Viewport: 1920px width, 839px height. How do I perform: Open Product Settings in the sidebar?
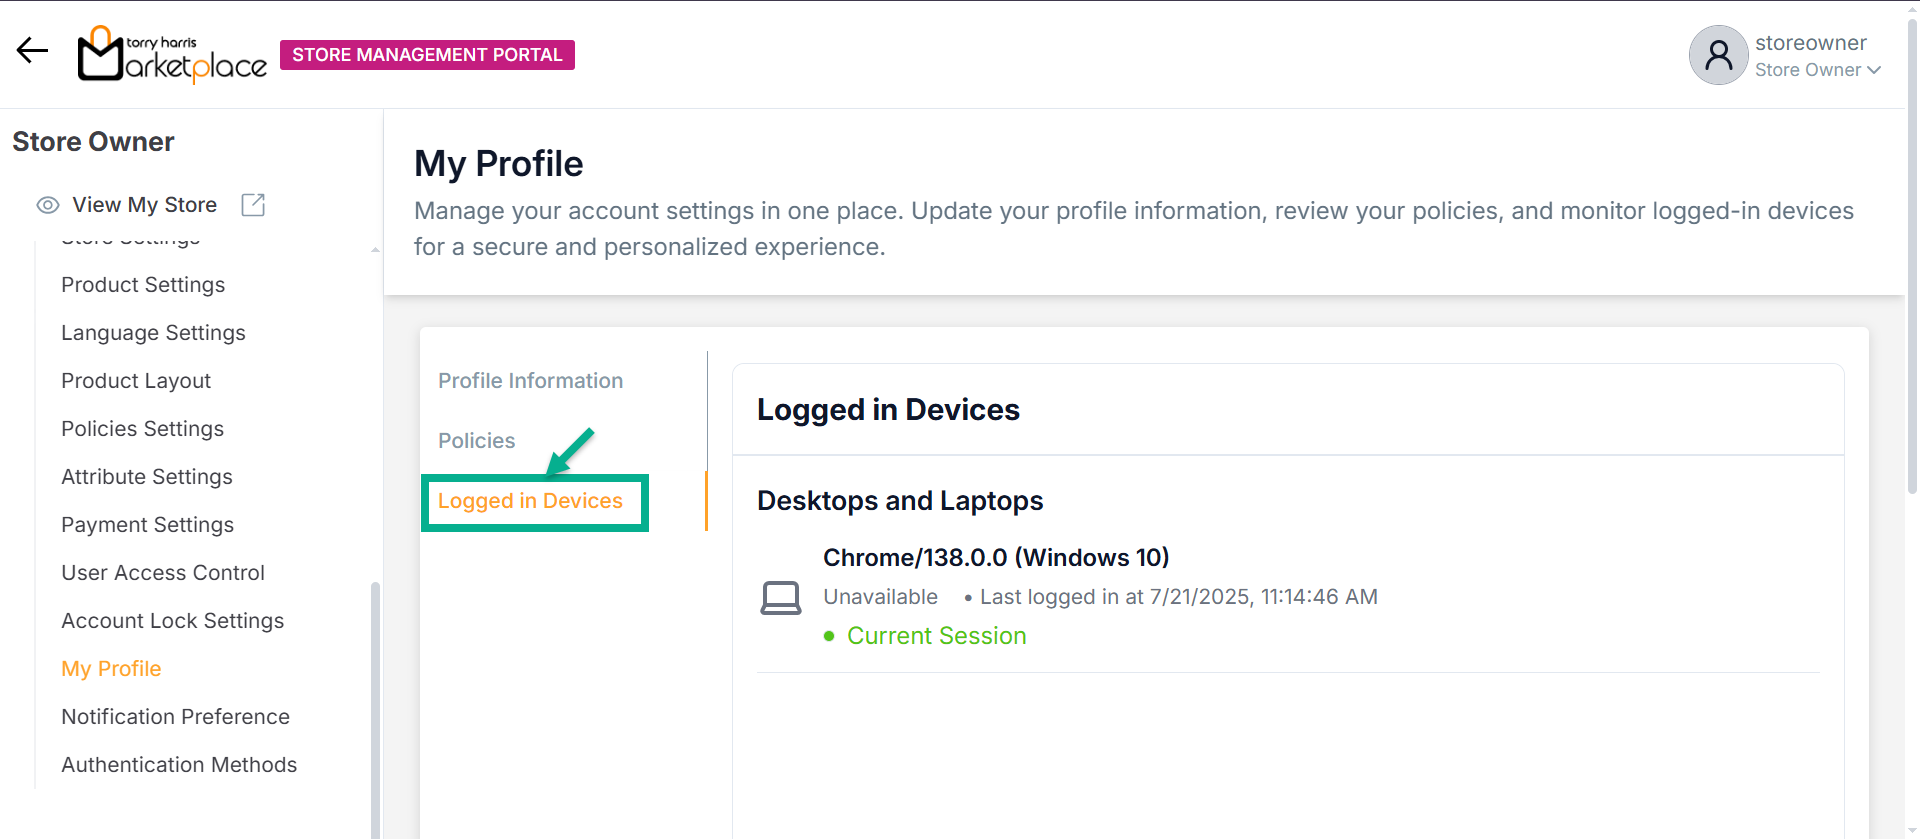tap(143, 285)
